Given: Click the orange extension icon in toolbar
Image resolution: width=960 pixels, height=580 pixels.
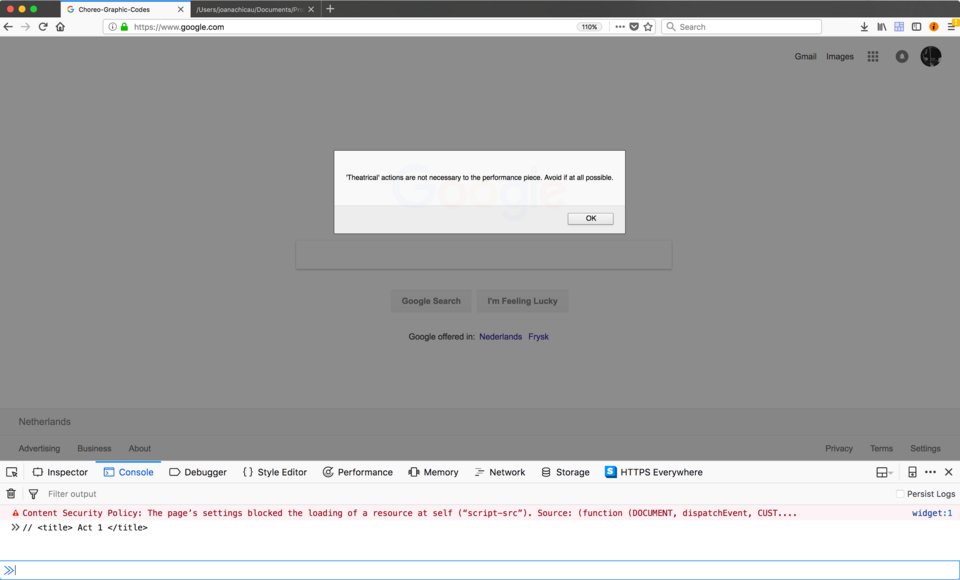Looking at the screenshot, I should pyautogui.click(x=934, y=27).
